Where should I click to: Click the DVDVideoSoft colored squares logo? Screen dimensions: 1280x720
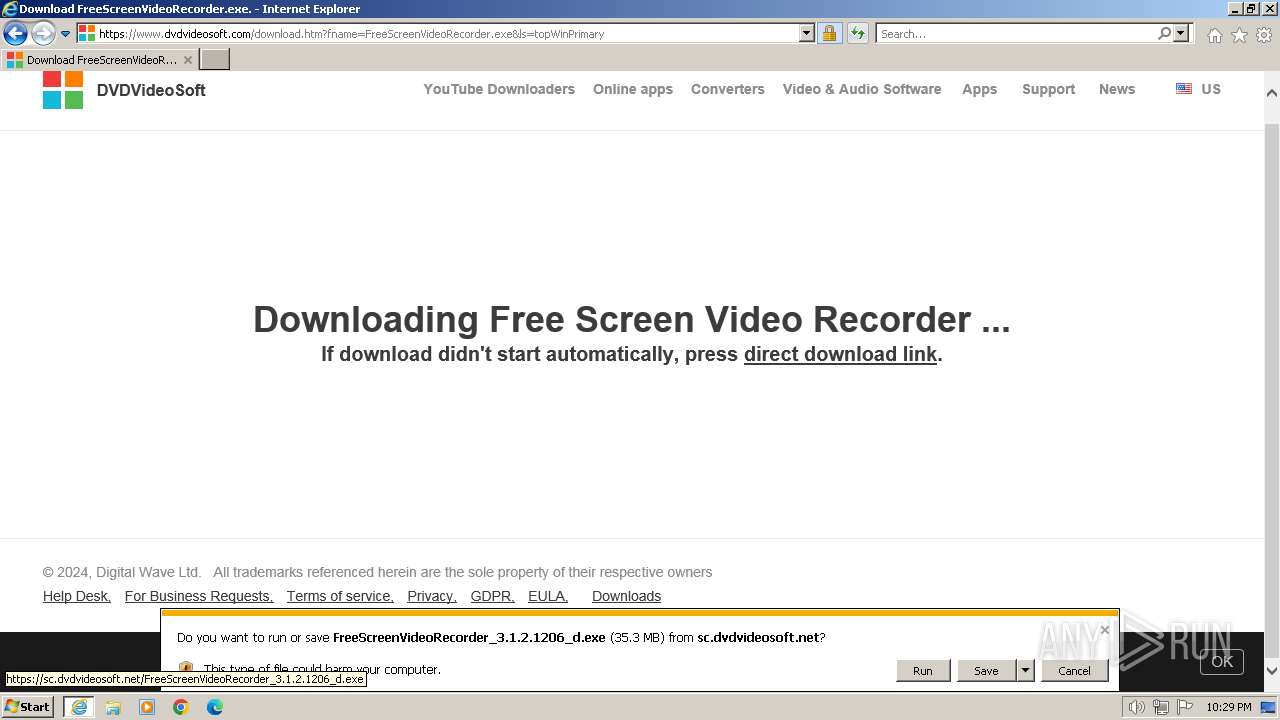[63, 89]
